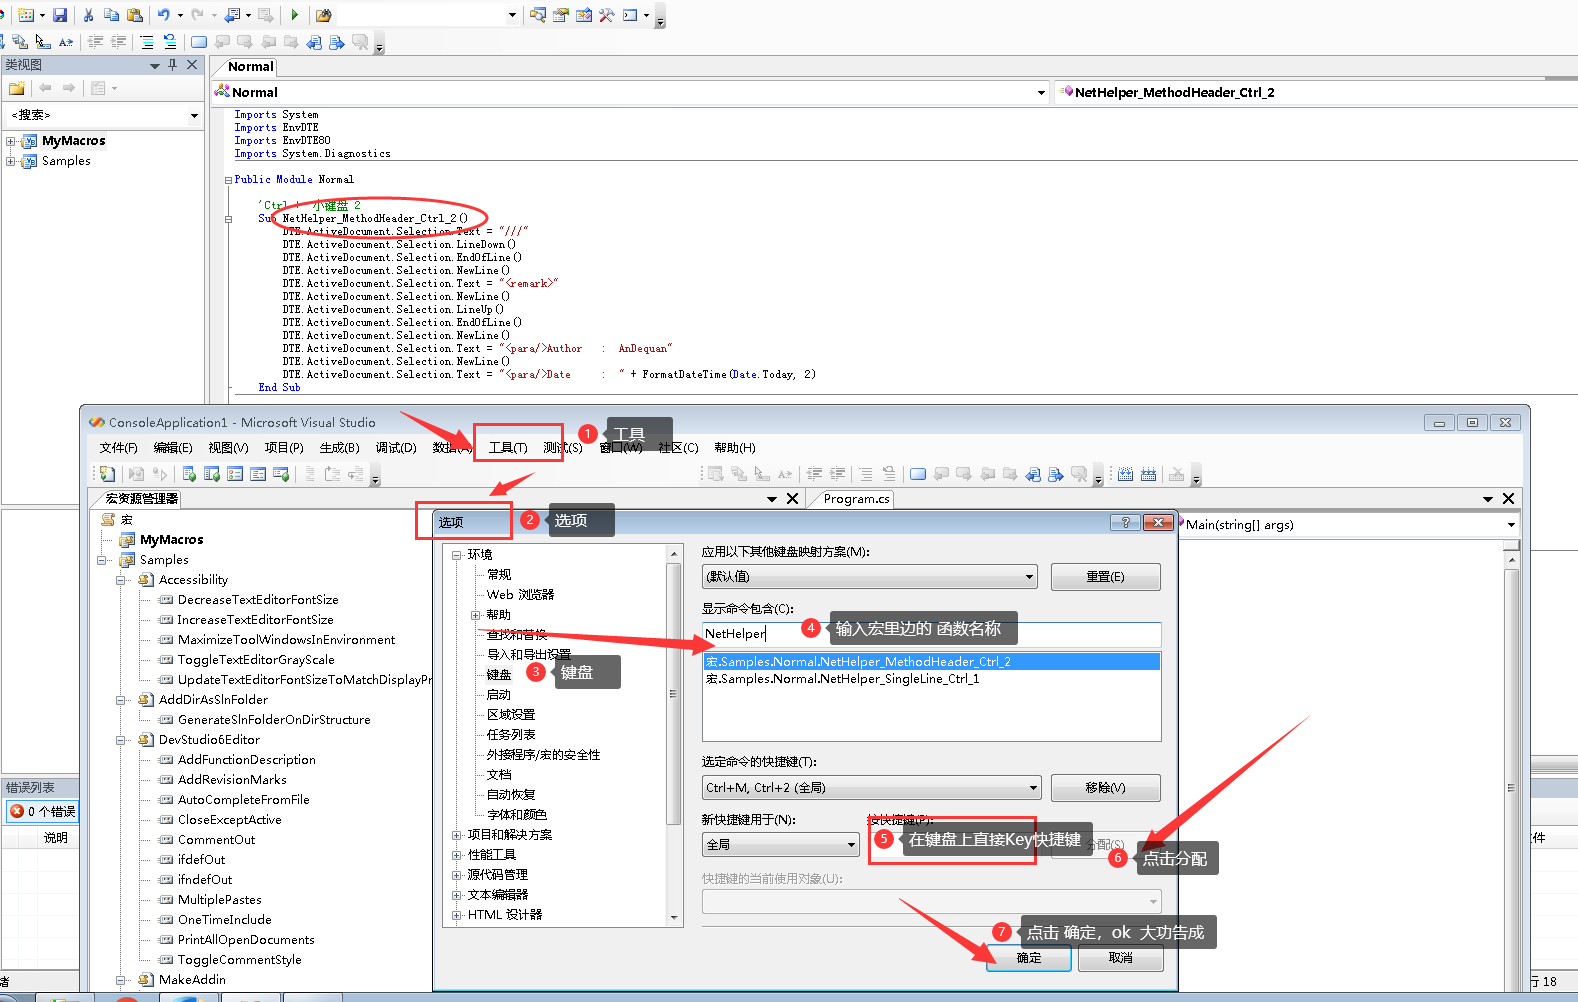Click the command window icon in the macro editor
This screenshot has width=1578, height=1002.
pos(631,15)
